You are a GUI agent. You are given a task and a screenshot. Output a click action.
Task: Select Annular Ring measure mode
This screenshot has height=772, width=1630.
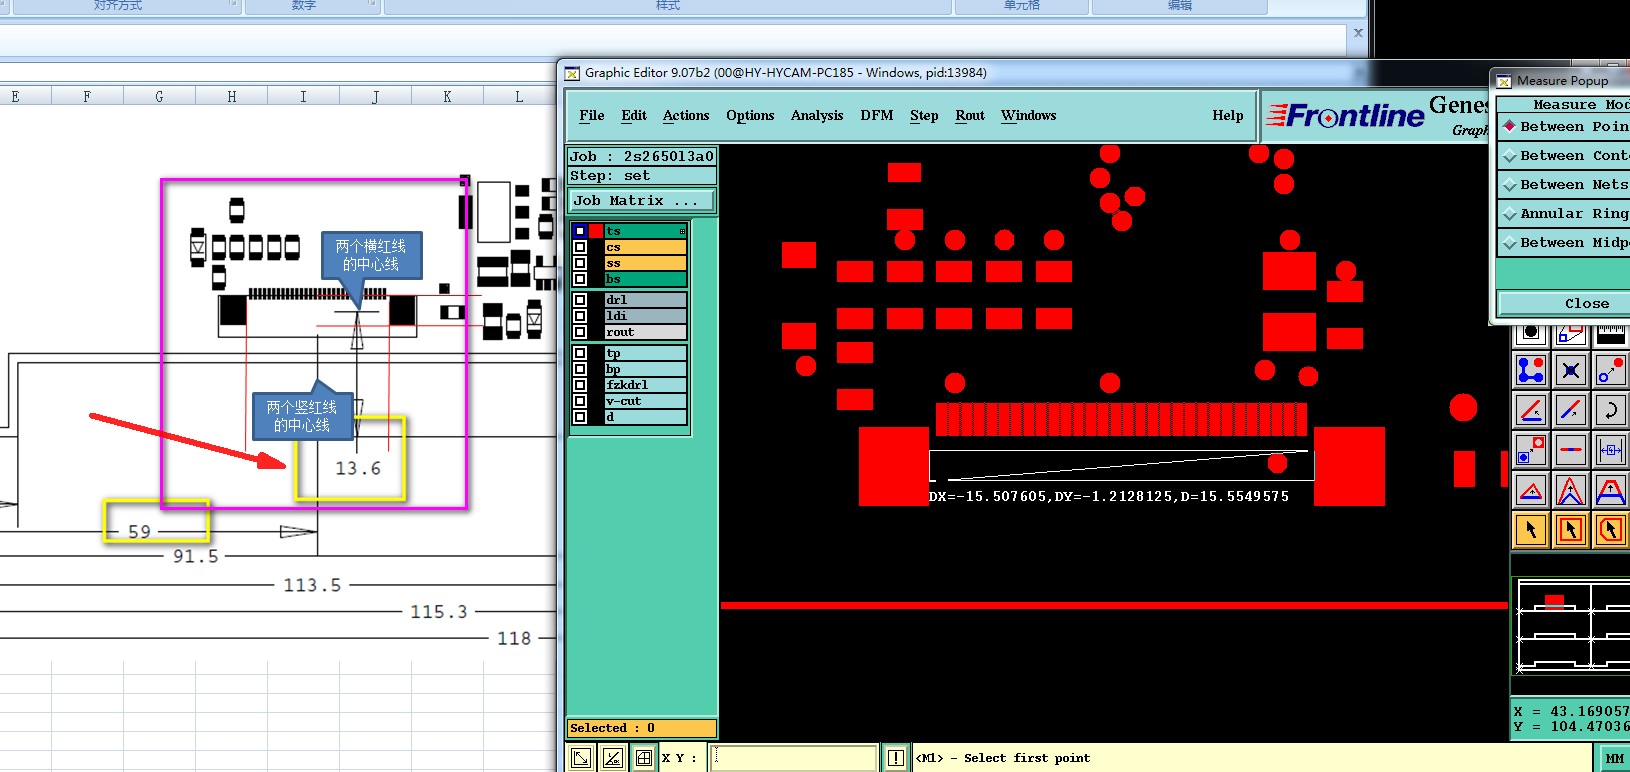tap(1564, 214)
